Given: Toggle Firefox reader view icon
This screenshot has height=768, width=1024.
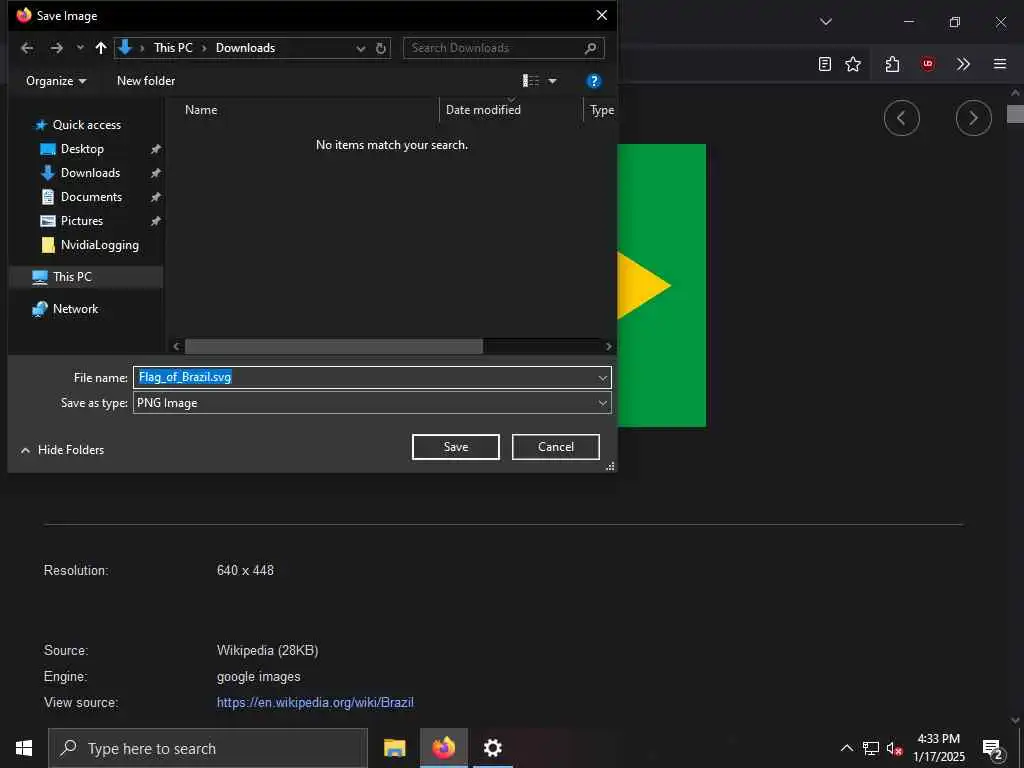Looking at the screenshot, I should coord(825,64).
